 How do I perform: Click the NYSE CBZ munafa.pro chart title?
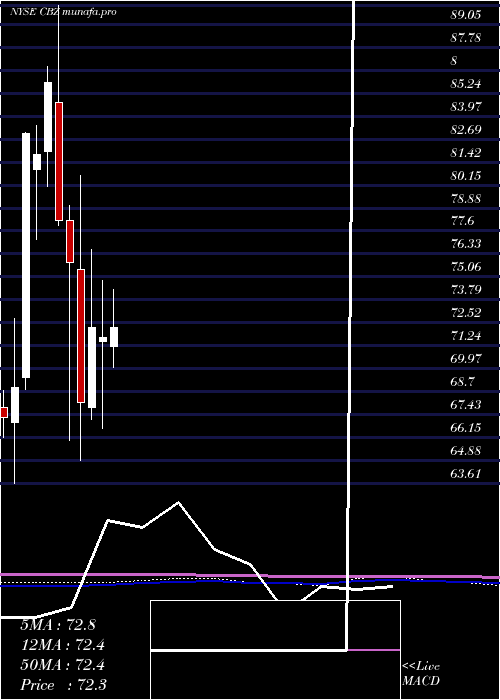tap(63, 12)
